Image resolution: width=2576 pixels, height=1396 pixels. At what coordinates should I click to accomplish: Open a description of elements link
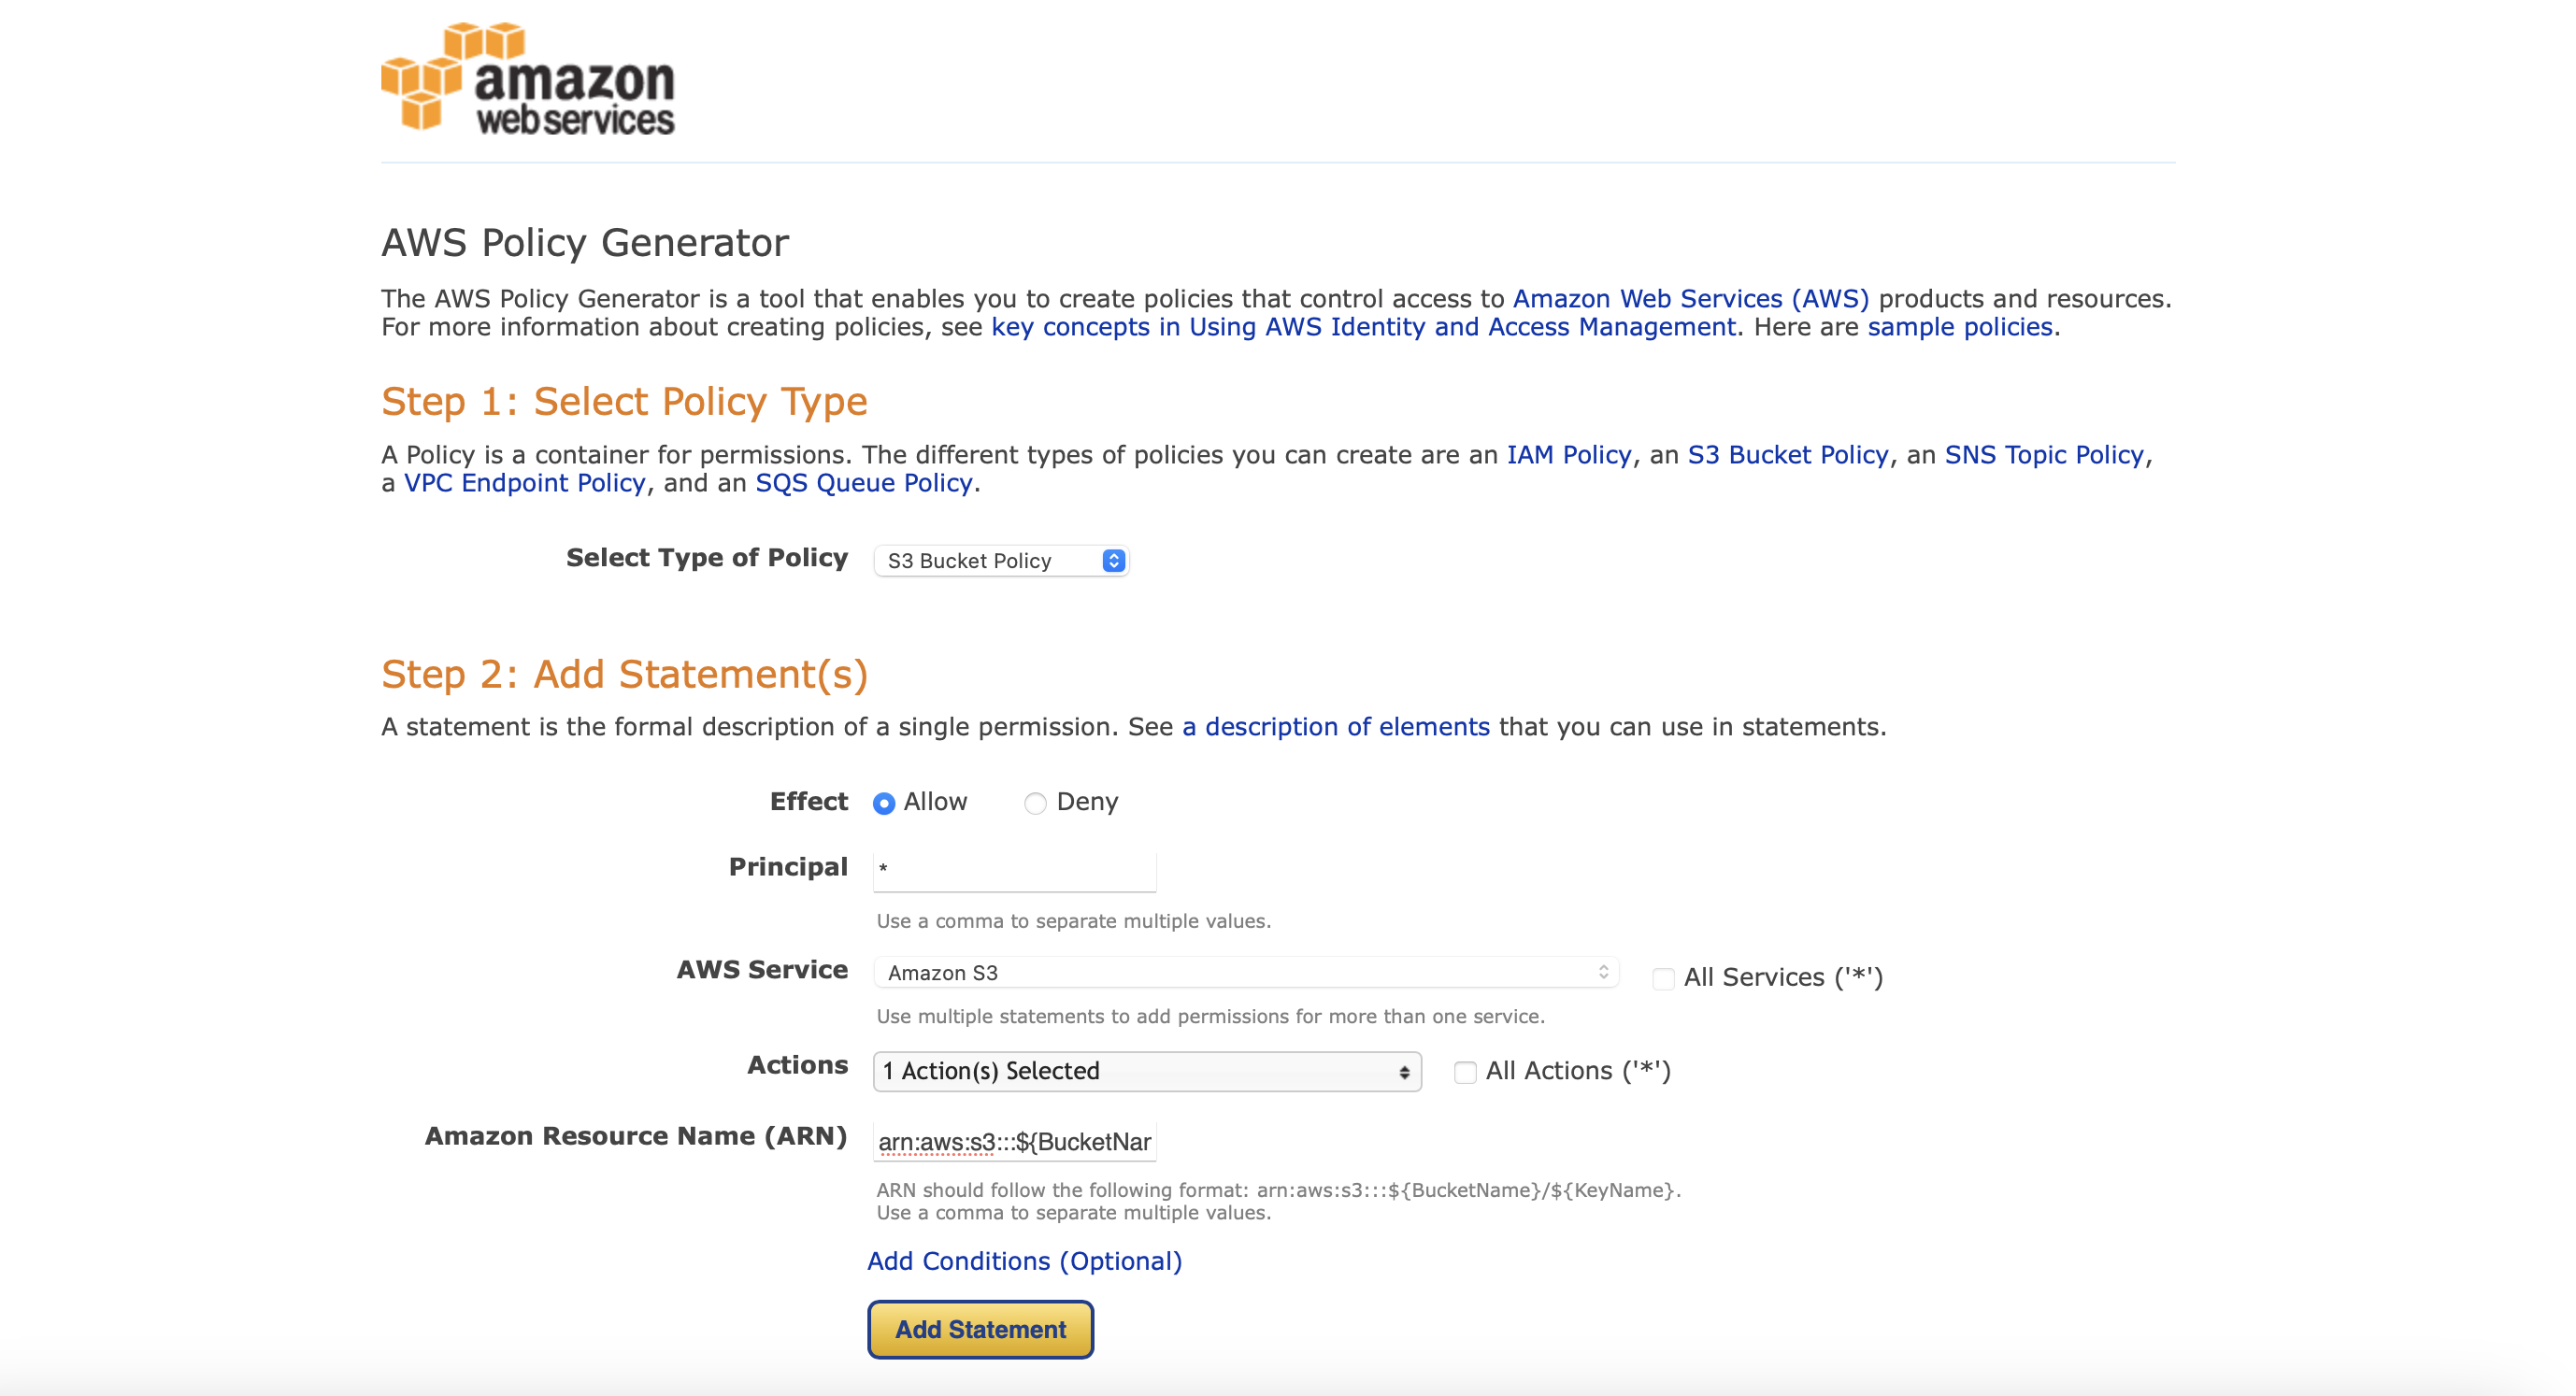coord(1335,727)
